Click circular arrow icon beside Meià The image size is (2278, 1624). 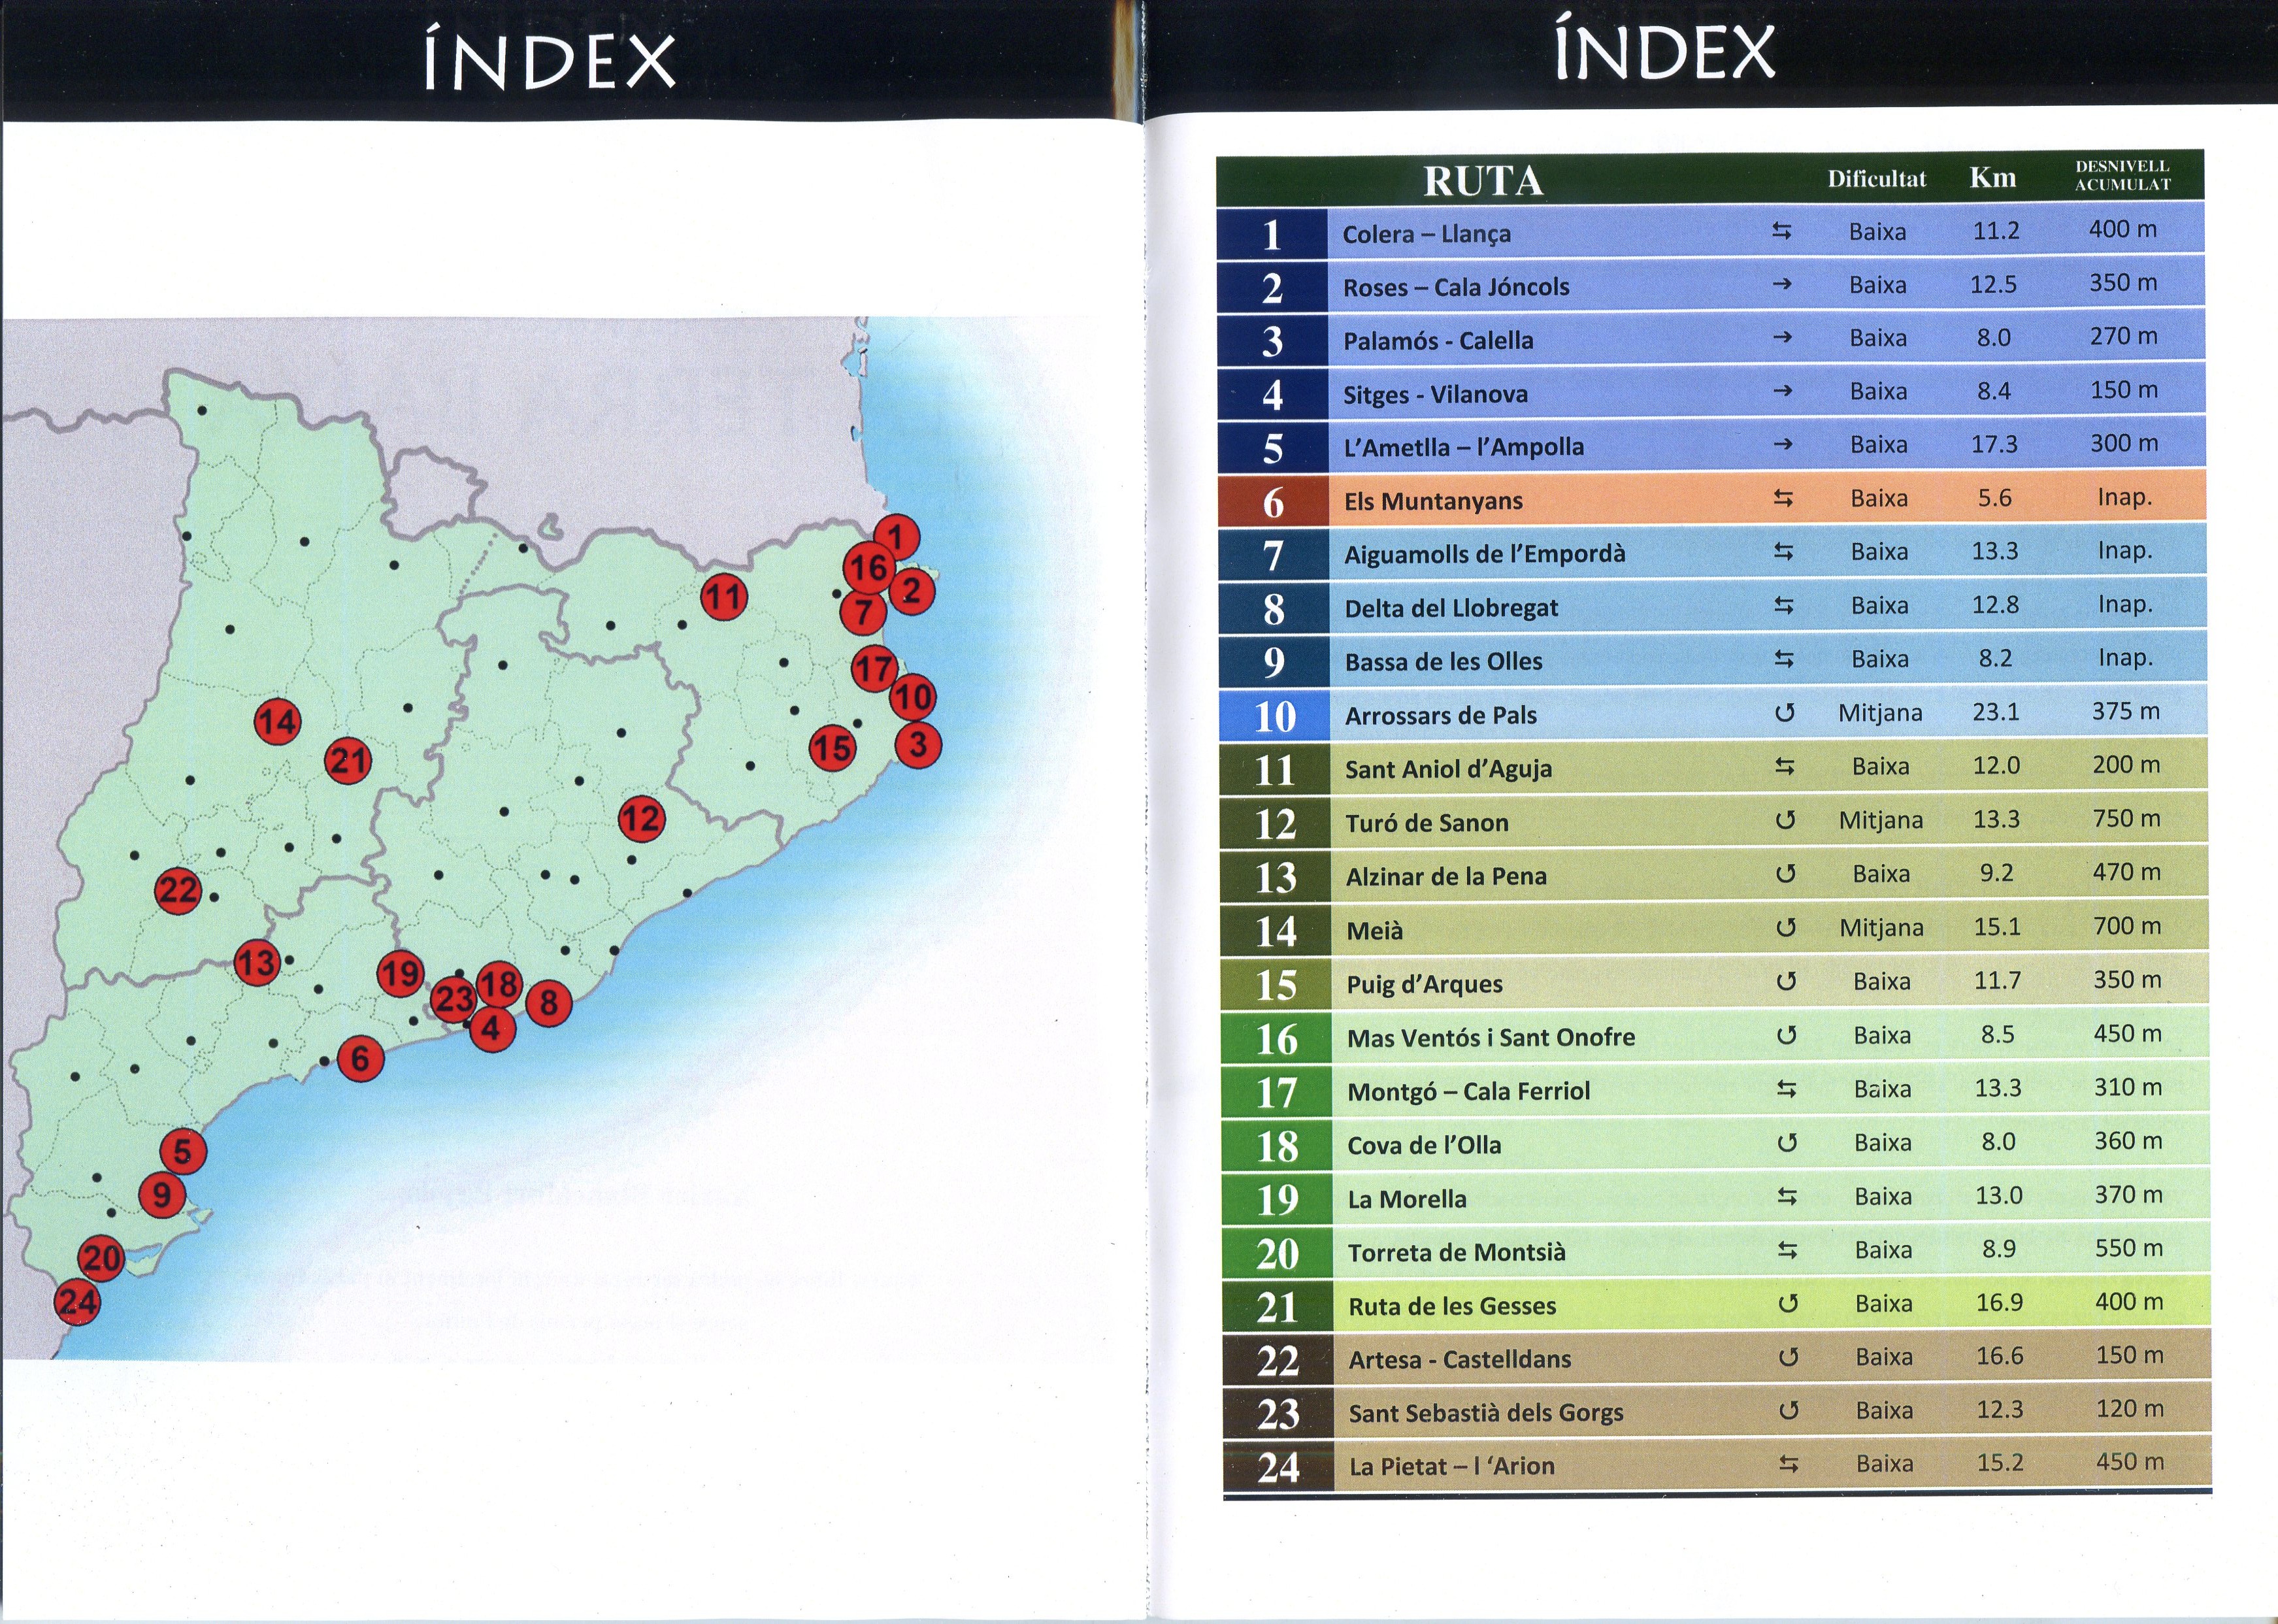(1785, 927)
